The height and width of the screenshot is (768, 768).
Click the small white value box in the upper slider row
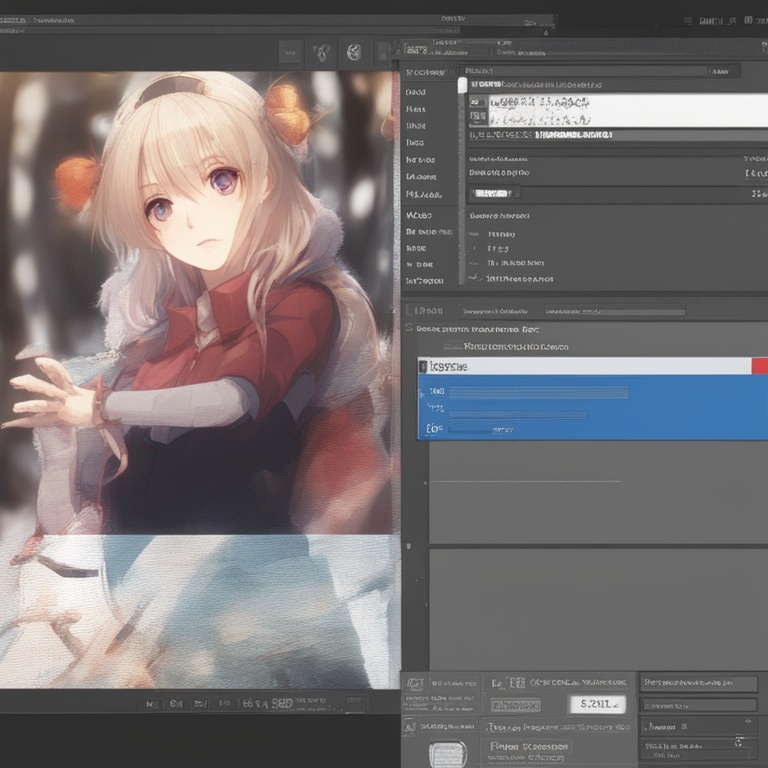(492, 193)
